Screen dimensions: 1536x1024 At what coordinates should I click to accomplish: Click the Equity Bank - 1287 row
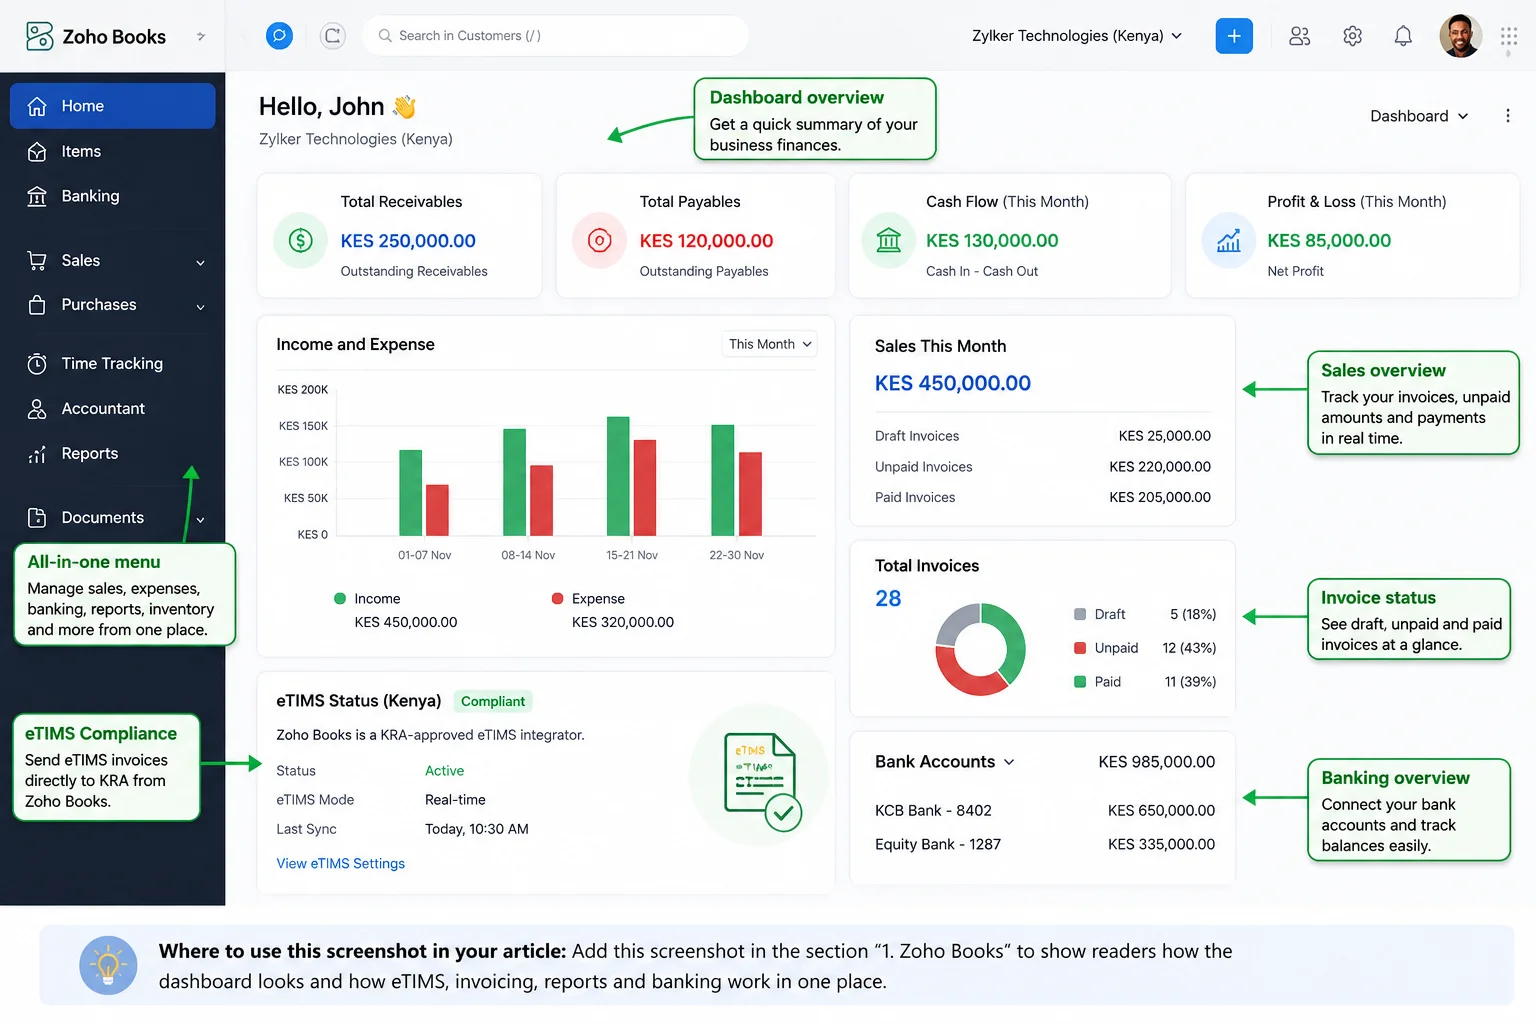pos(1045,845)
